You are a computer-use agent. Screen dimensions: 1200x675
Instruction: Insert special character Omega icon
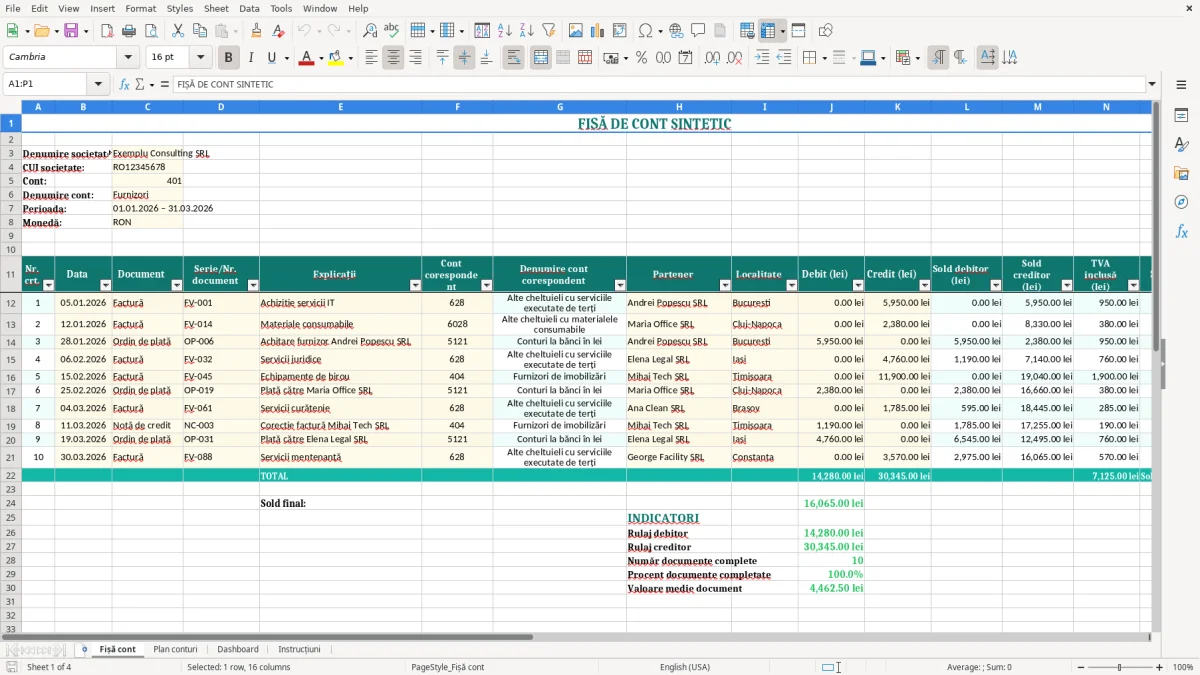click(645, 31)
